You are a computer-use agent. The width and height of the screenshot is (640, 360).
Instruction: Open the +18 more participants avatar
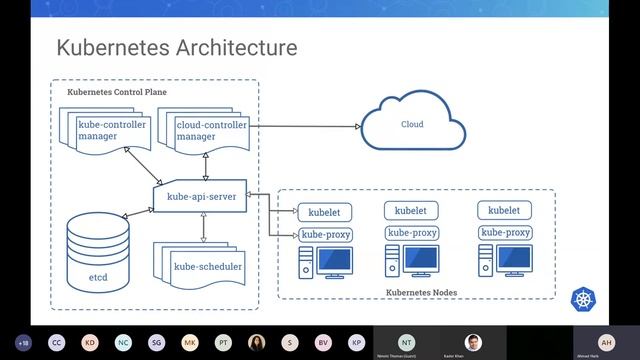tap(23, 343)
